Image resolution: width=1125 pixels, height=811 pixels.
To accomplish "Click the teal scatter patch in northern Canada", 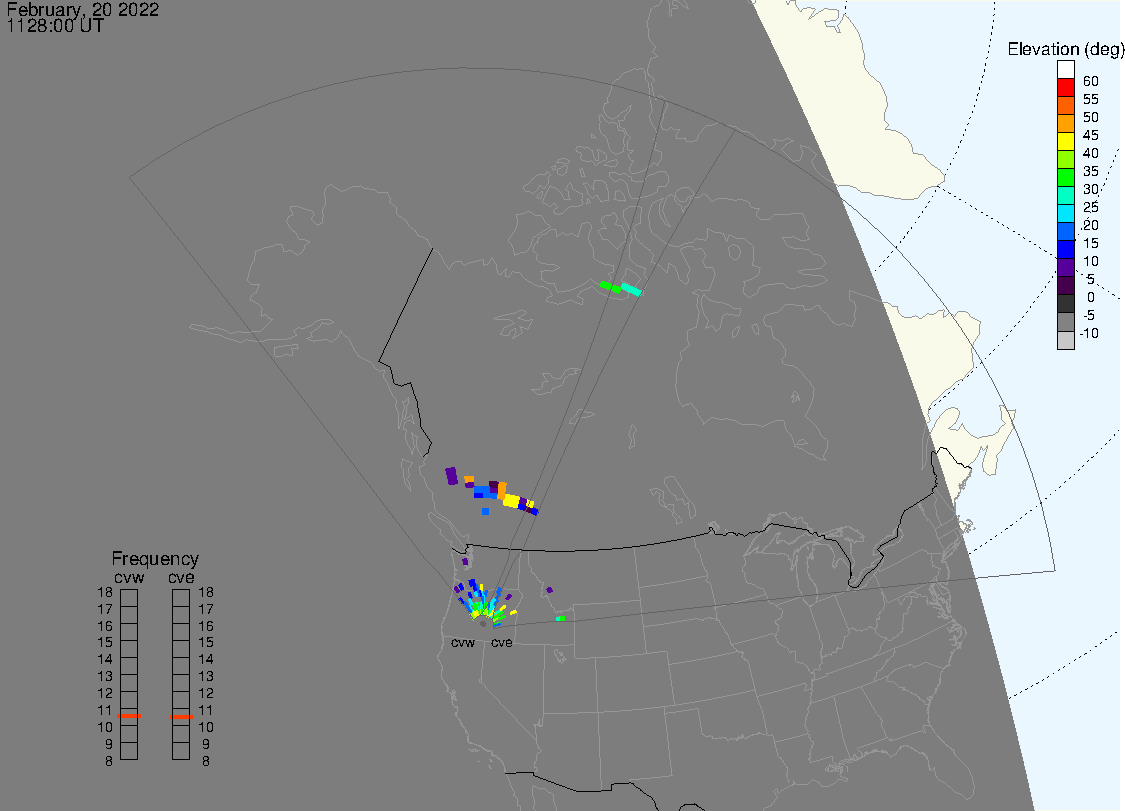I will point(631,289).
